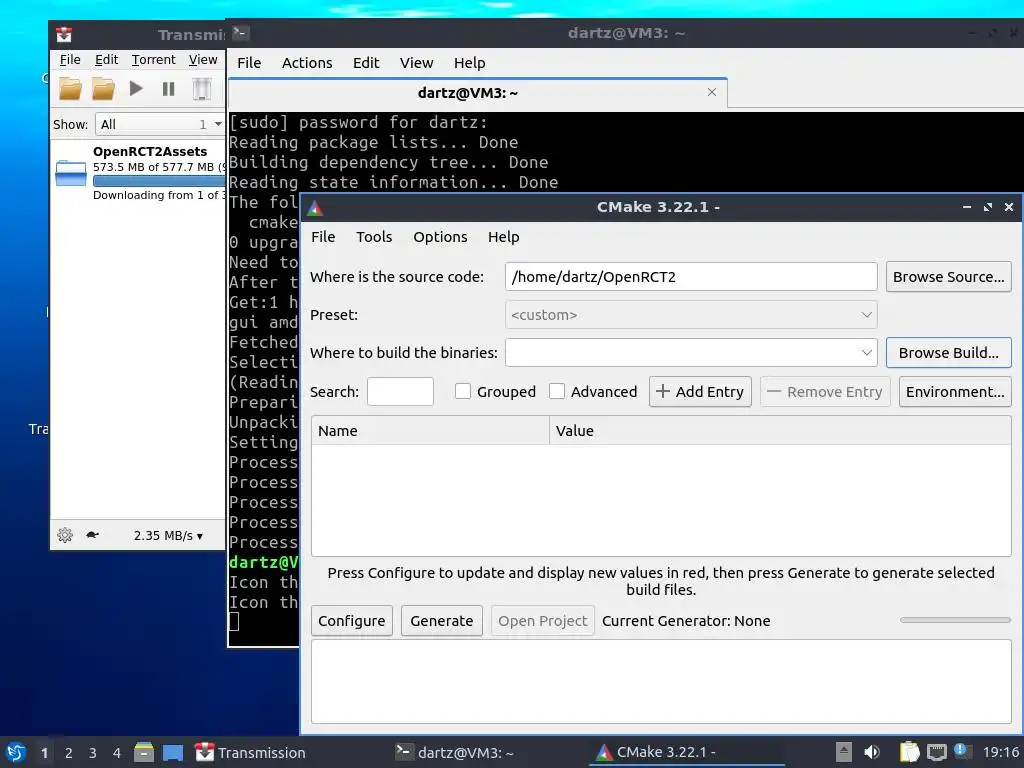Click the Value column header
This screenshot has width=1024, height=768.
click(780, 431)
